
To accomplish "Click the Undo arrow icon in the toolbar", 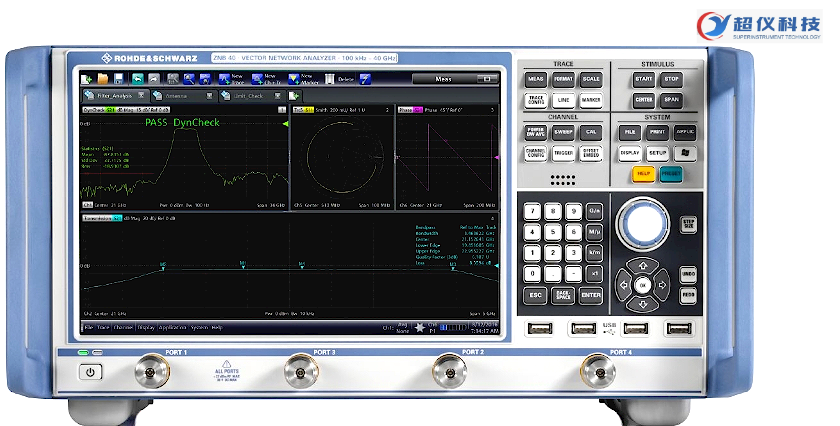I will pos(136,78).
